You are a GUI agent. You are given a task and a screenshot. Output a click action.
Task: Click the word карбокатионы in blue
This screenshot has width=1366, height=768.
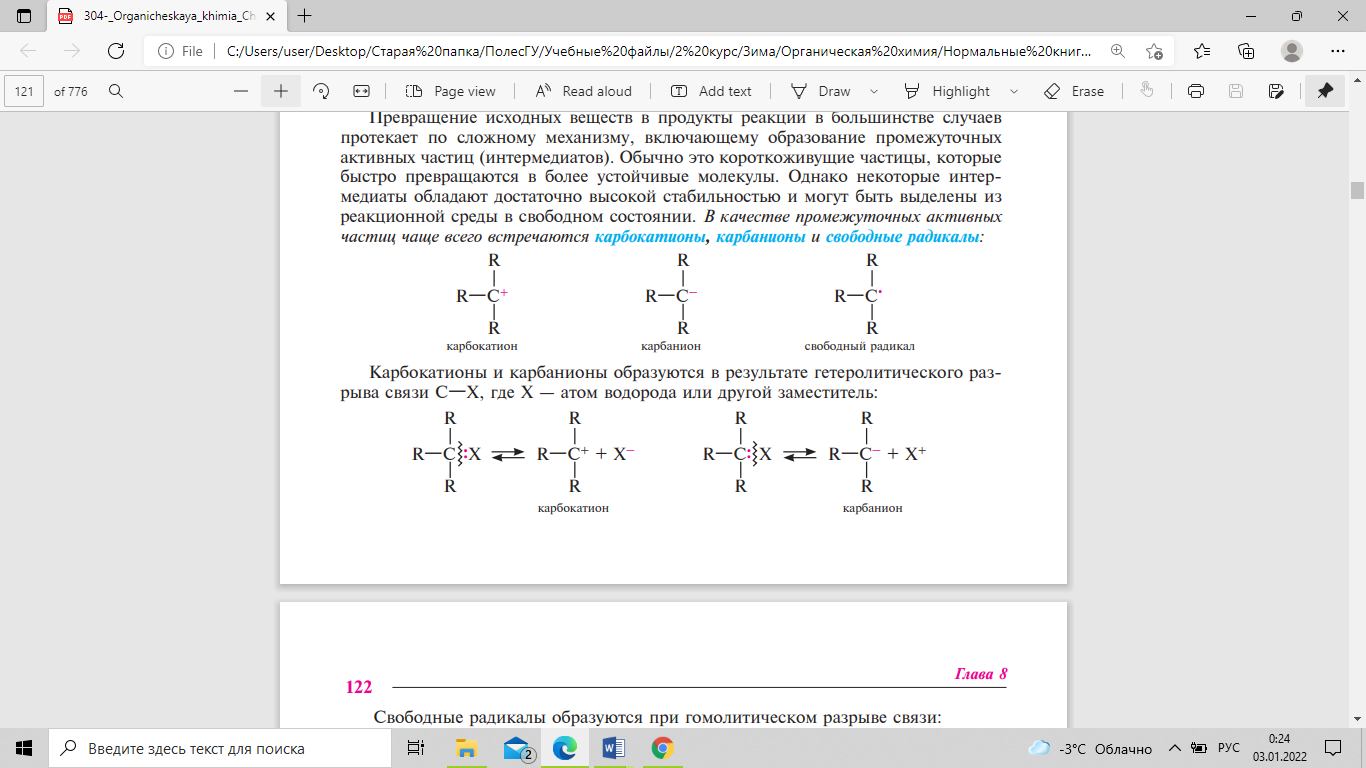(651, 238)
